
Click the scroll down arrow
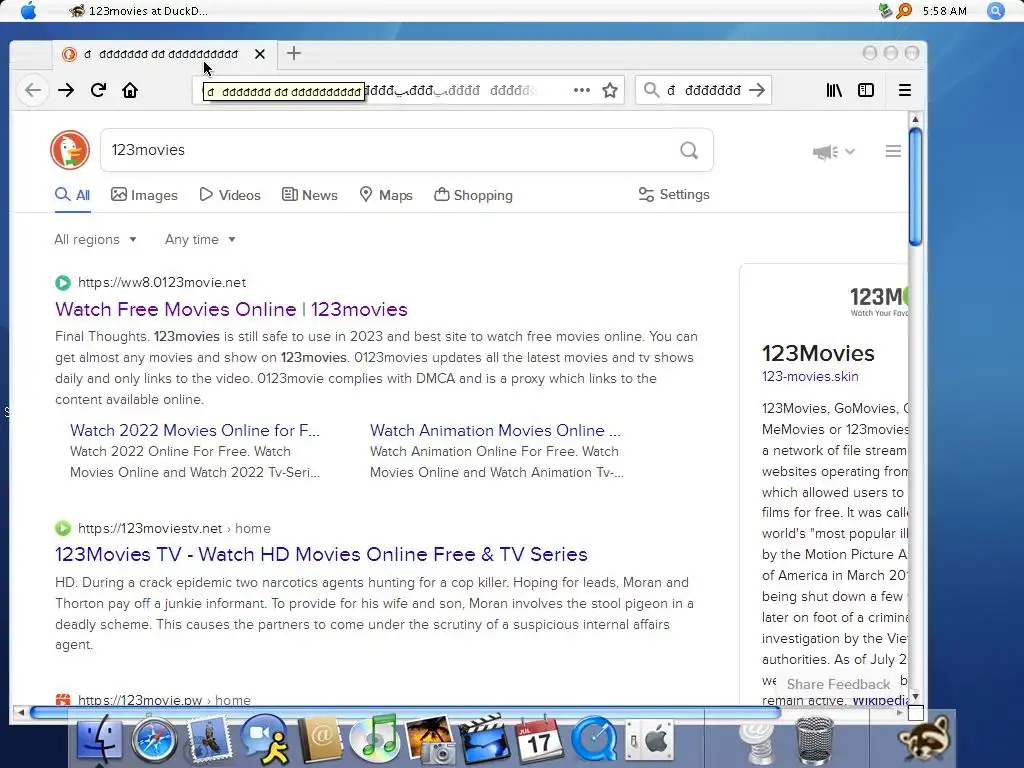point(916,697)
